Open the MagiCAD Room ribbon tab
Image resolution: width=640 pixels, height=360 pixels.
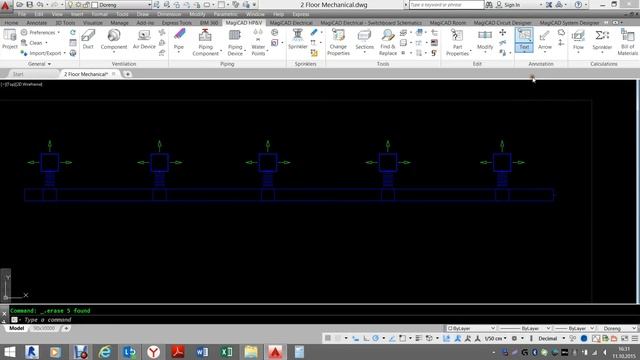click(447, 23)
